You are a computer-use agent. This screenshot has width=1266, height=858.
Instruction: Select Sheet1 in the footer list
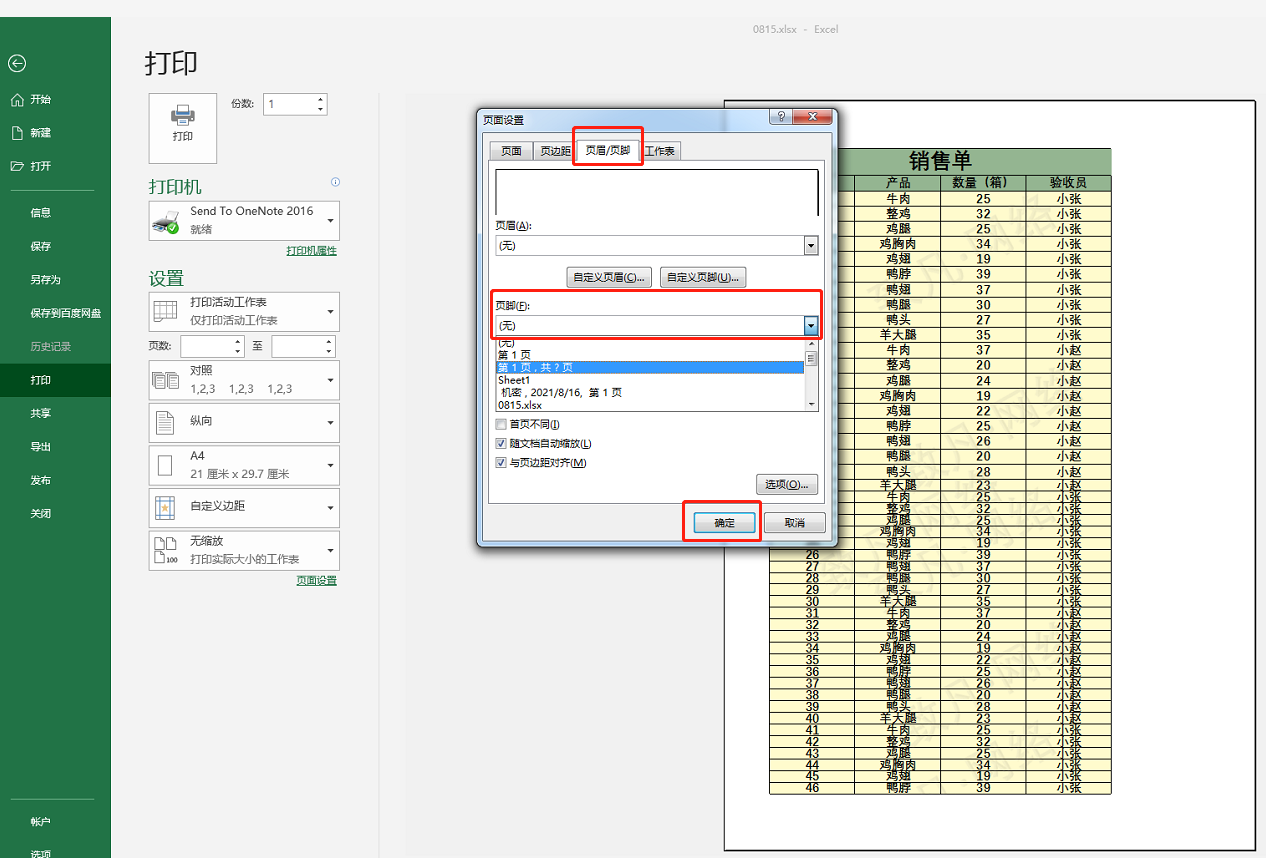650,380
